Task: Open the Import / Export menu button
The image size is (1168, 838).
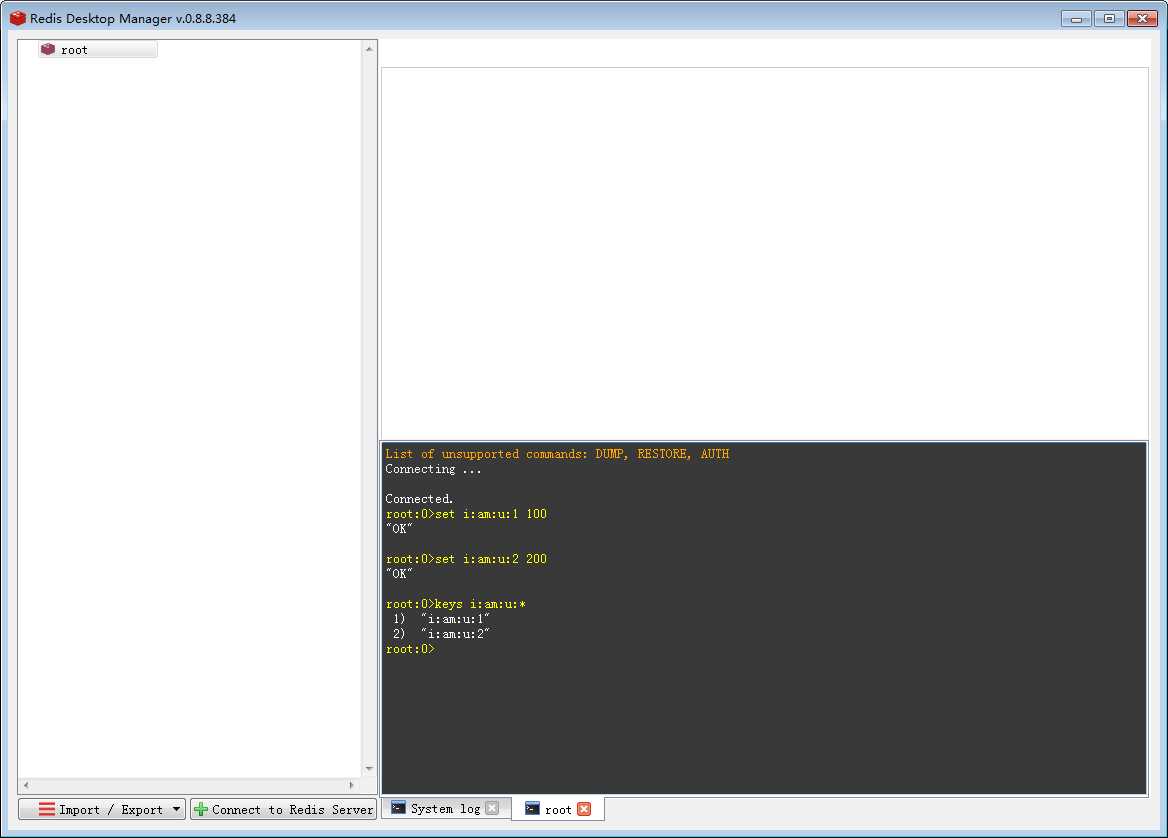Action: (x=101, y=809)
